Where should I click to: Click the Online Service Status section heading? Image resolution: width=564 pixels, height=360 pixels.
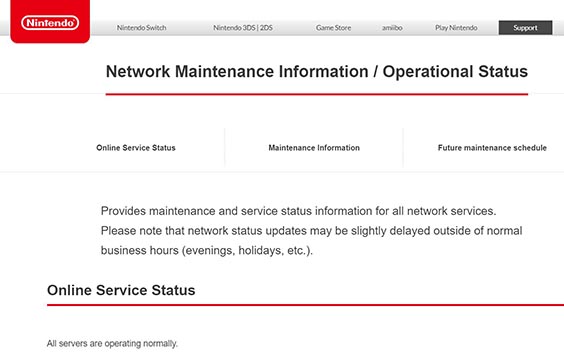tap(121, 290)
